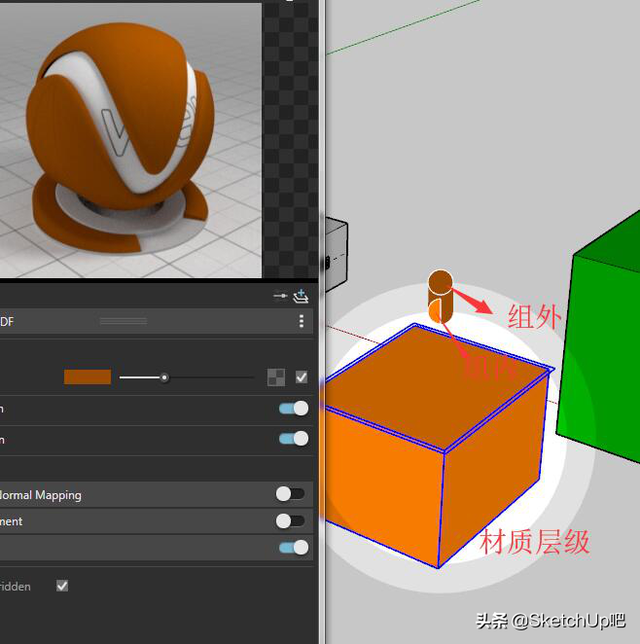The image size is (640, 644).
Task: Grab the drag handle lines on the BRDF header
Action: coord(124,321)
